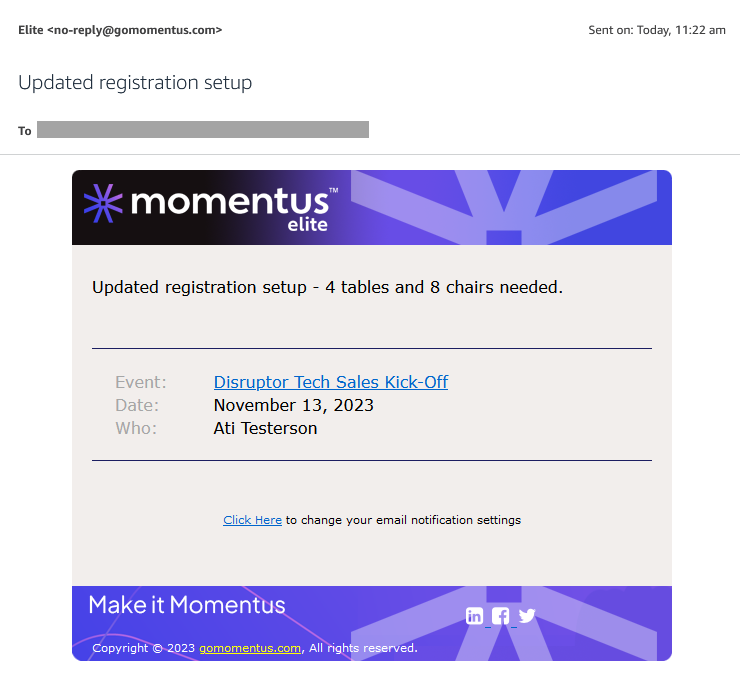Screen dimensions: 740x676
Task: Select the redacted recipient in To field
Action: coord(203,130)
